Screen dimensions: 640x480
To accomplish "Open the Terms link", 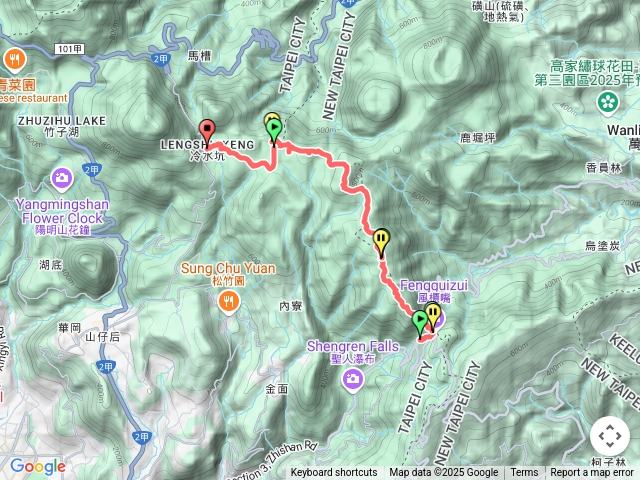I will (x=524, y=473).
